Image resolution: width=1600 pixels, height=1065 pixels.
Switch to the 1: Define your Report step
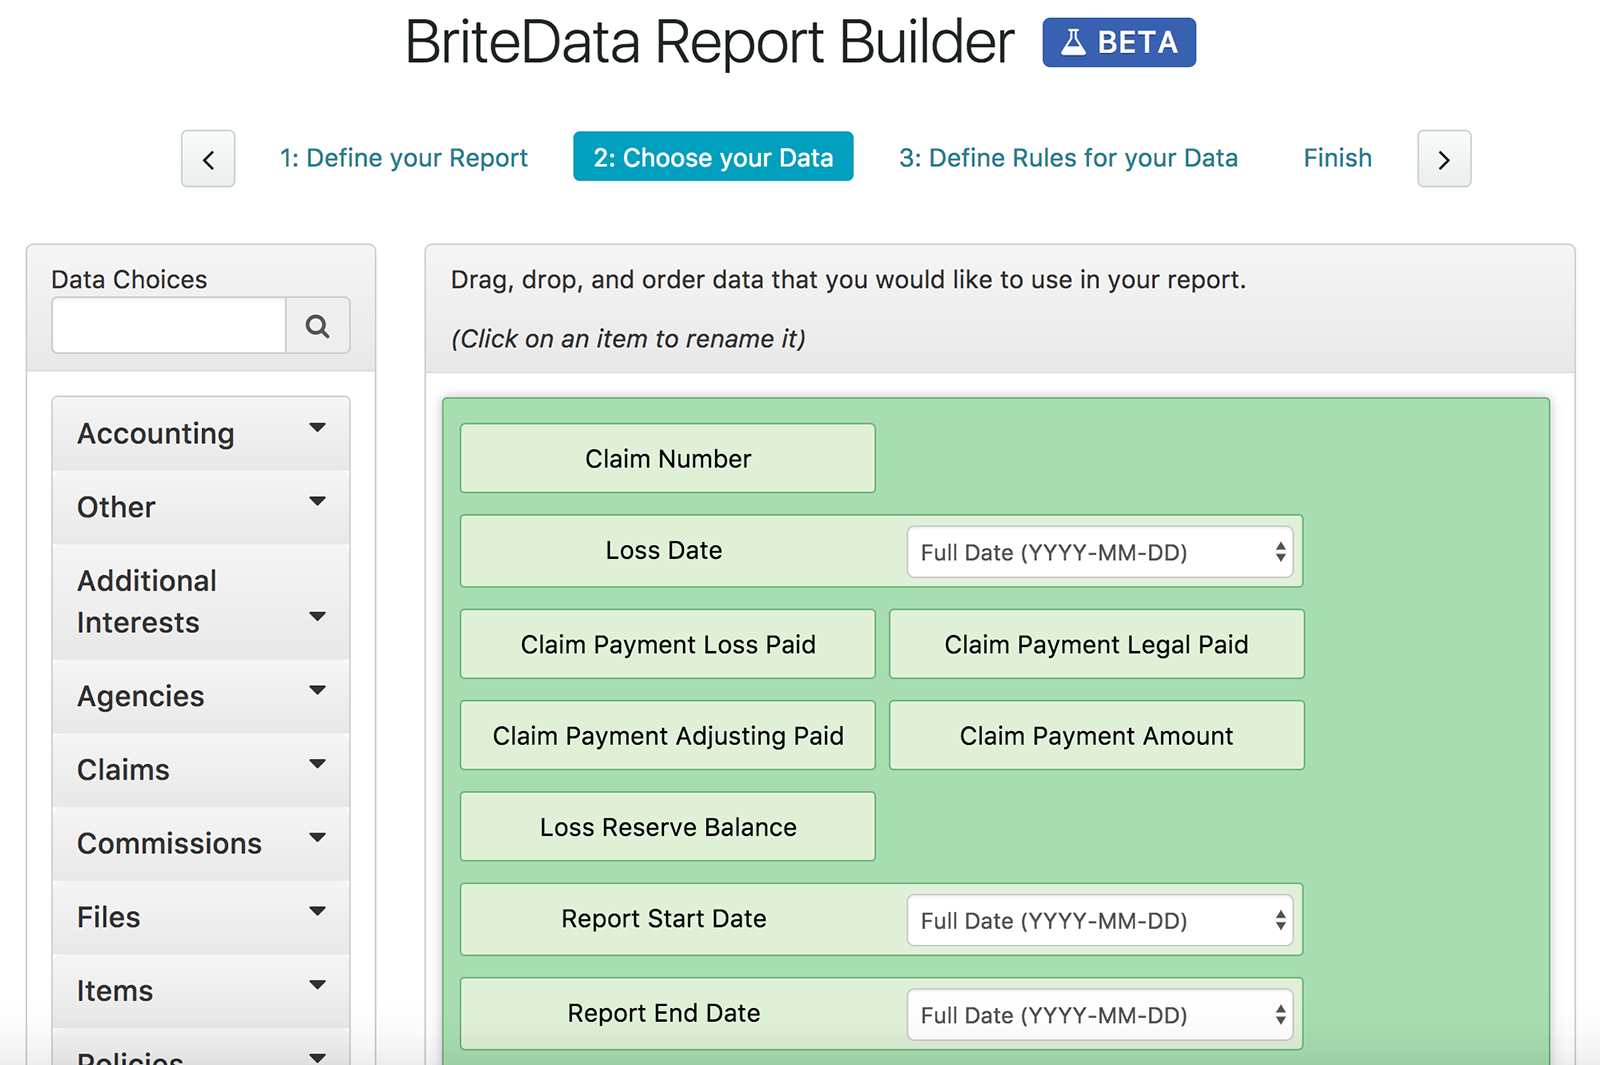[403, 157]
